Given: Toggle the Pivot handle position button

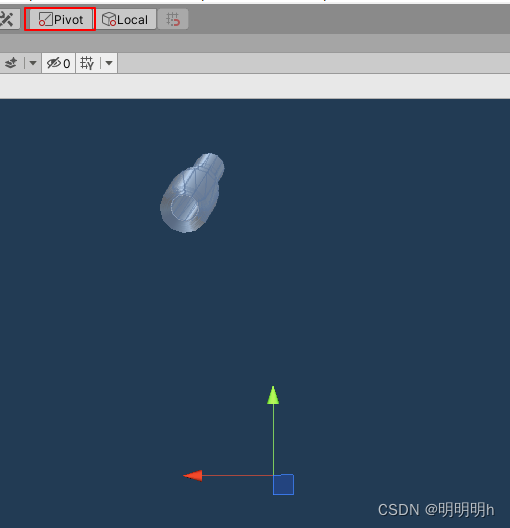Looking at the screenshot, I should (x=61, y=19).
